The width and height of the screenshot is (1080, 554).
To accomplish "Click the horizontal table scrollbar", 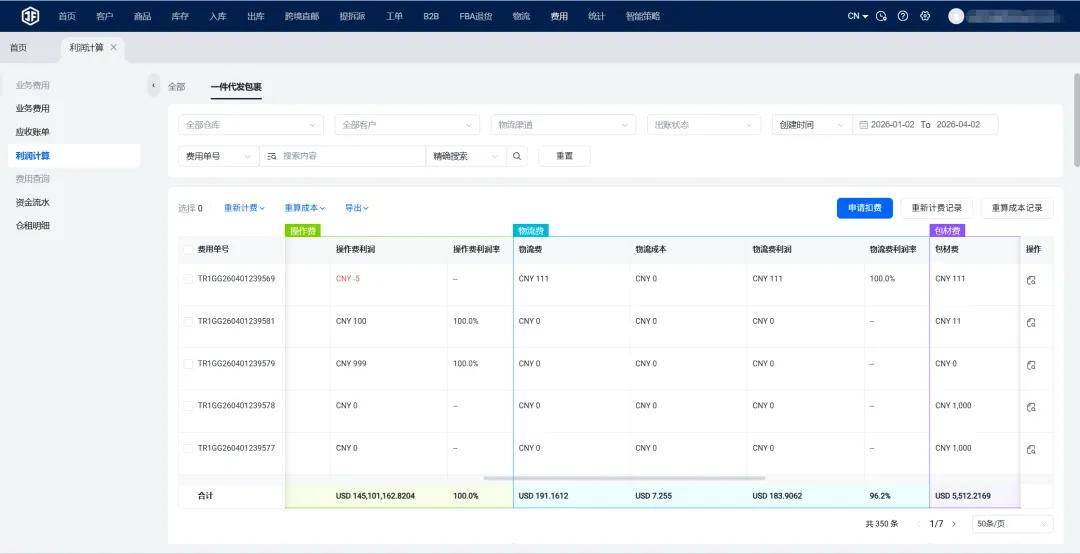I will 623,478.
